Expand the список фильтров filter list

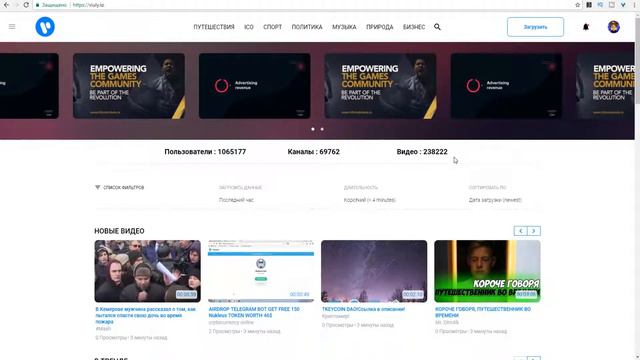click(x=124, y=187)
